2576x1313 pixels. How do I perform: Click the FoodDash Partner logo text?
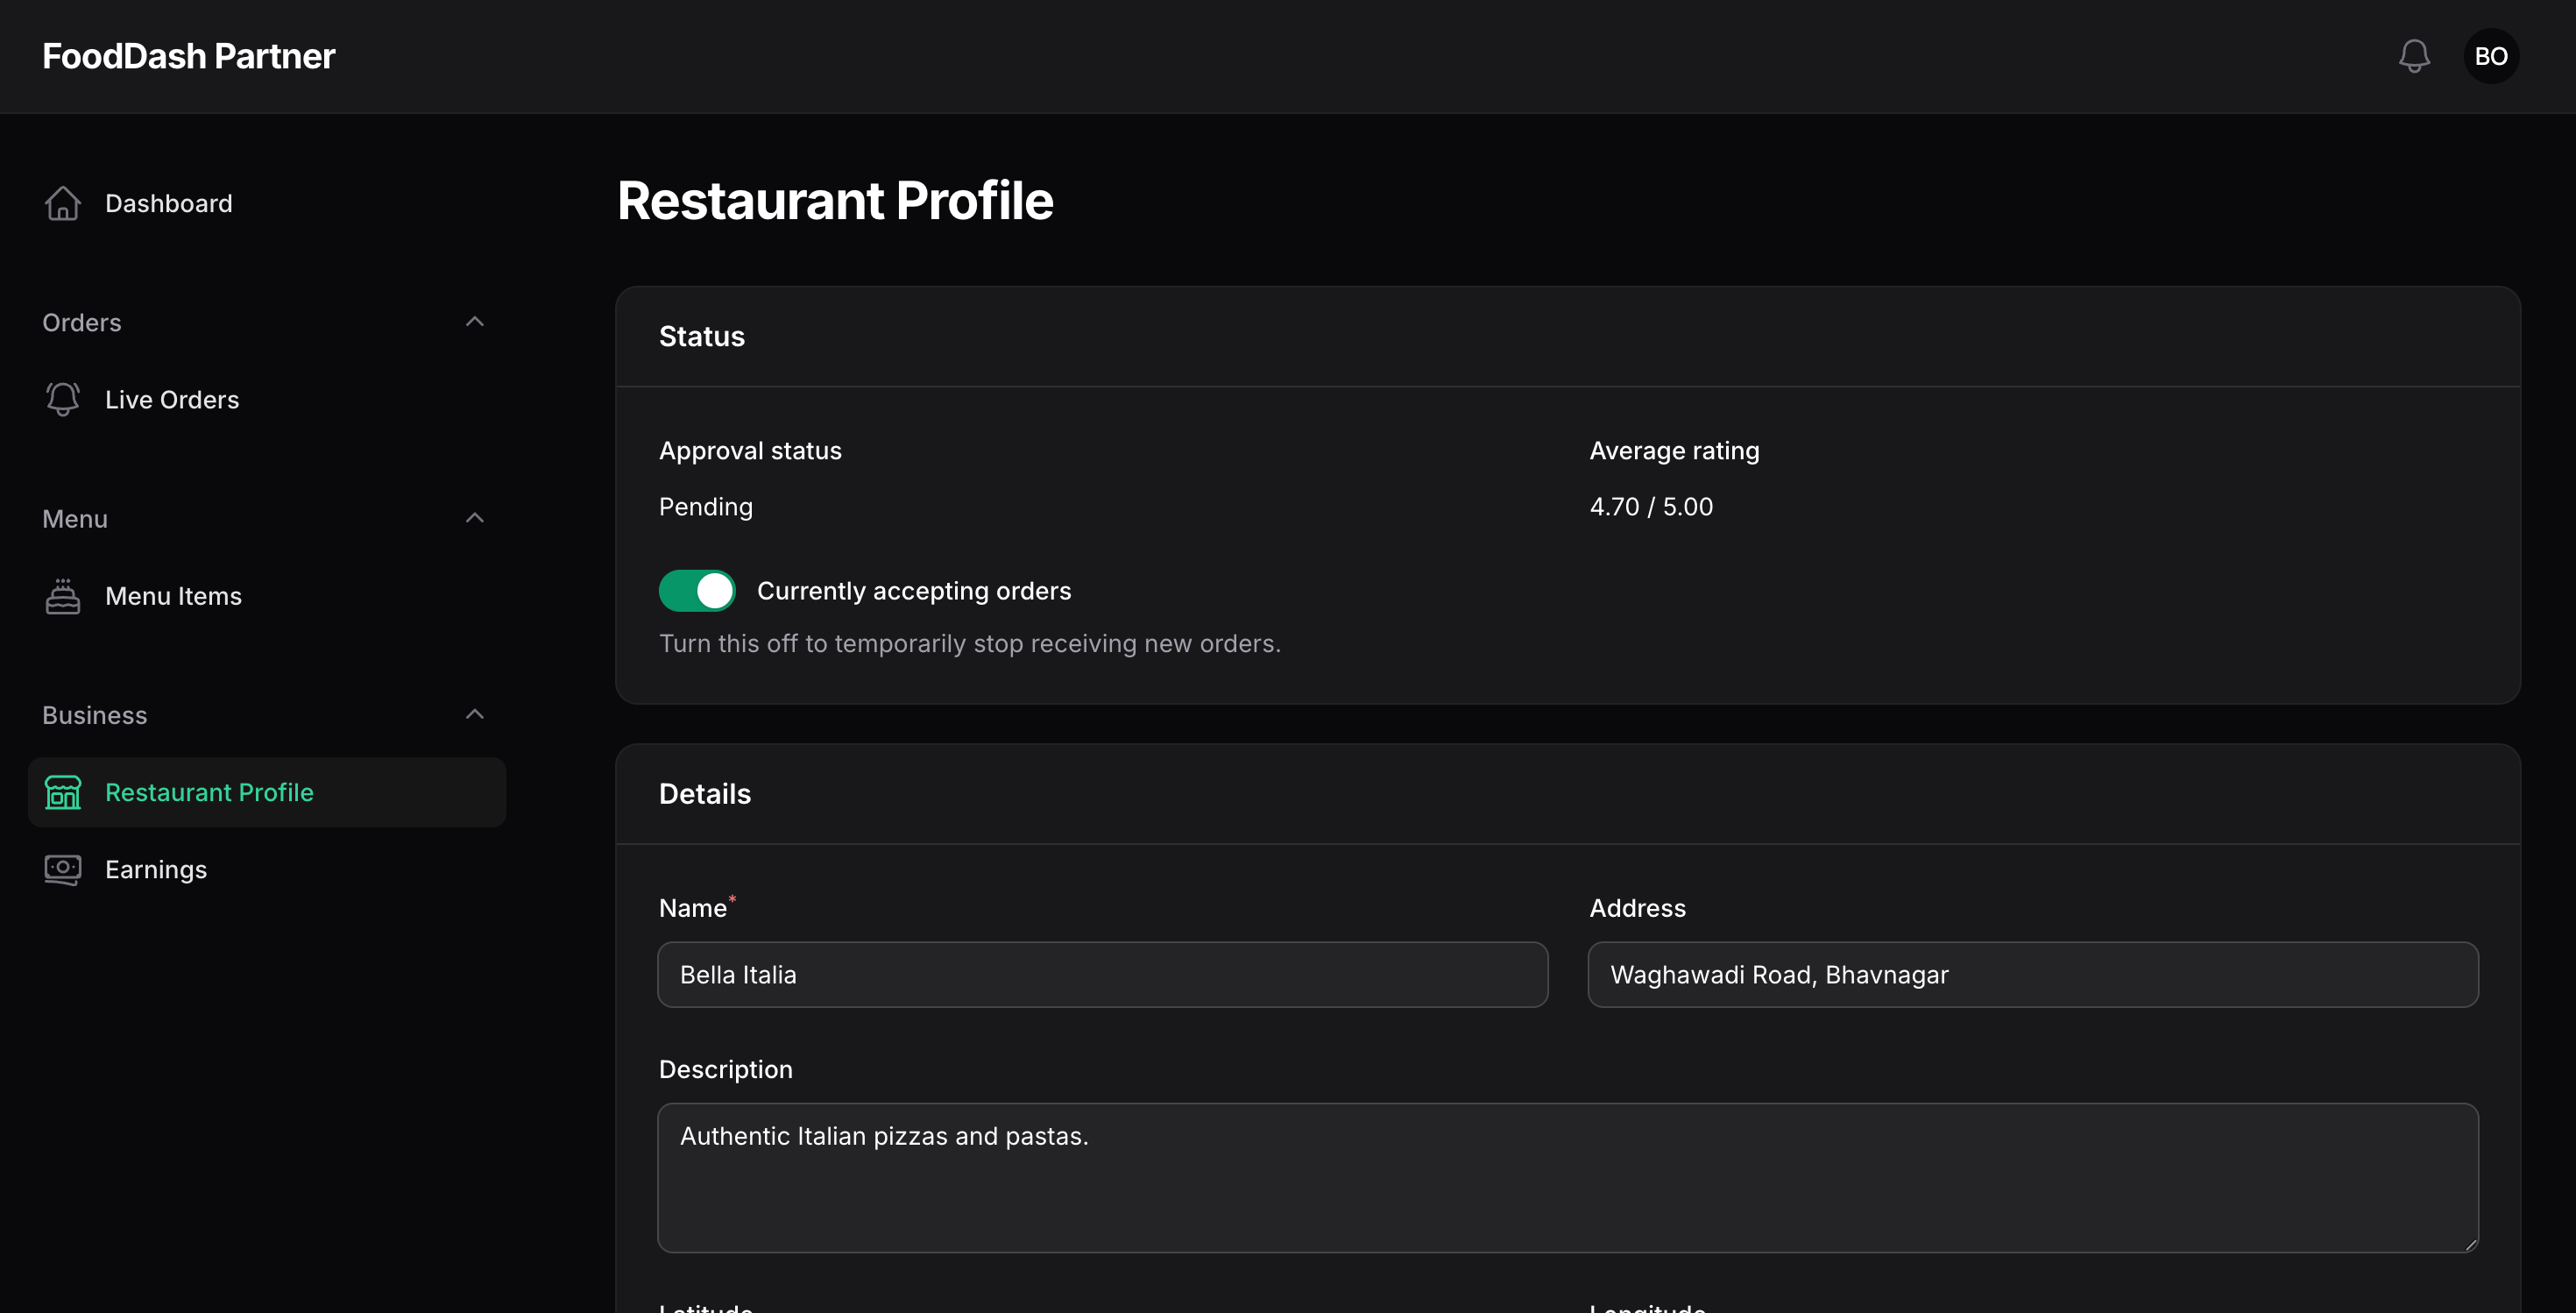(189, 56)
